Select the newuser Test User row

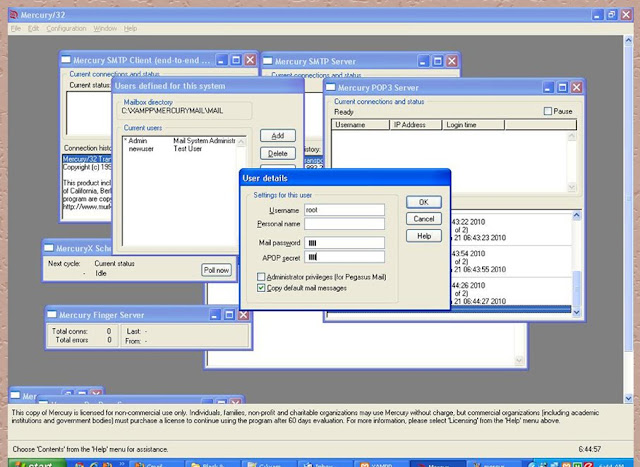pos(180,149)
